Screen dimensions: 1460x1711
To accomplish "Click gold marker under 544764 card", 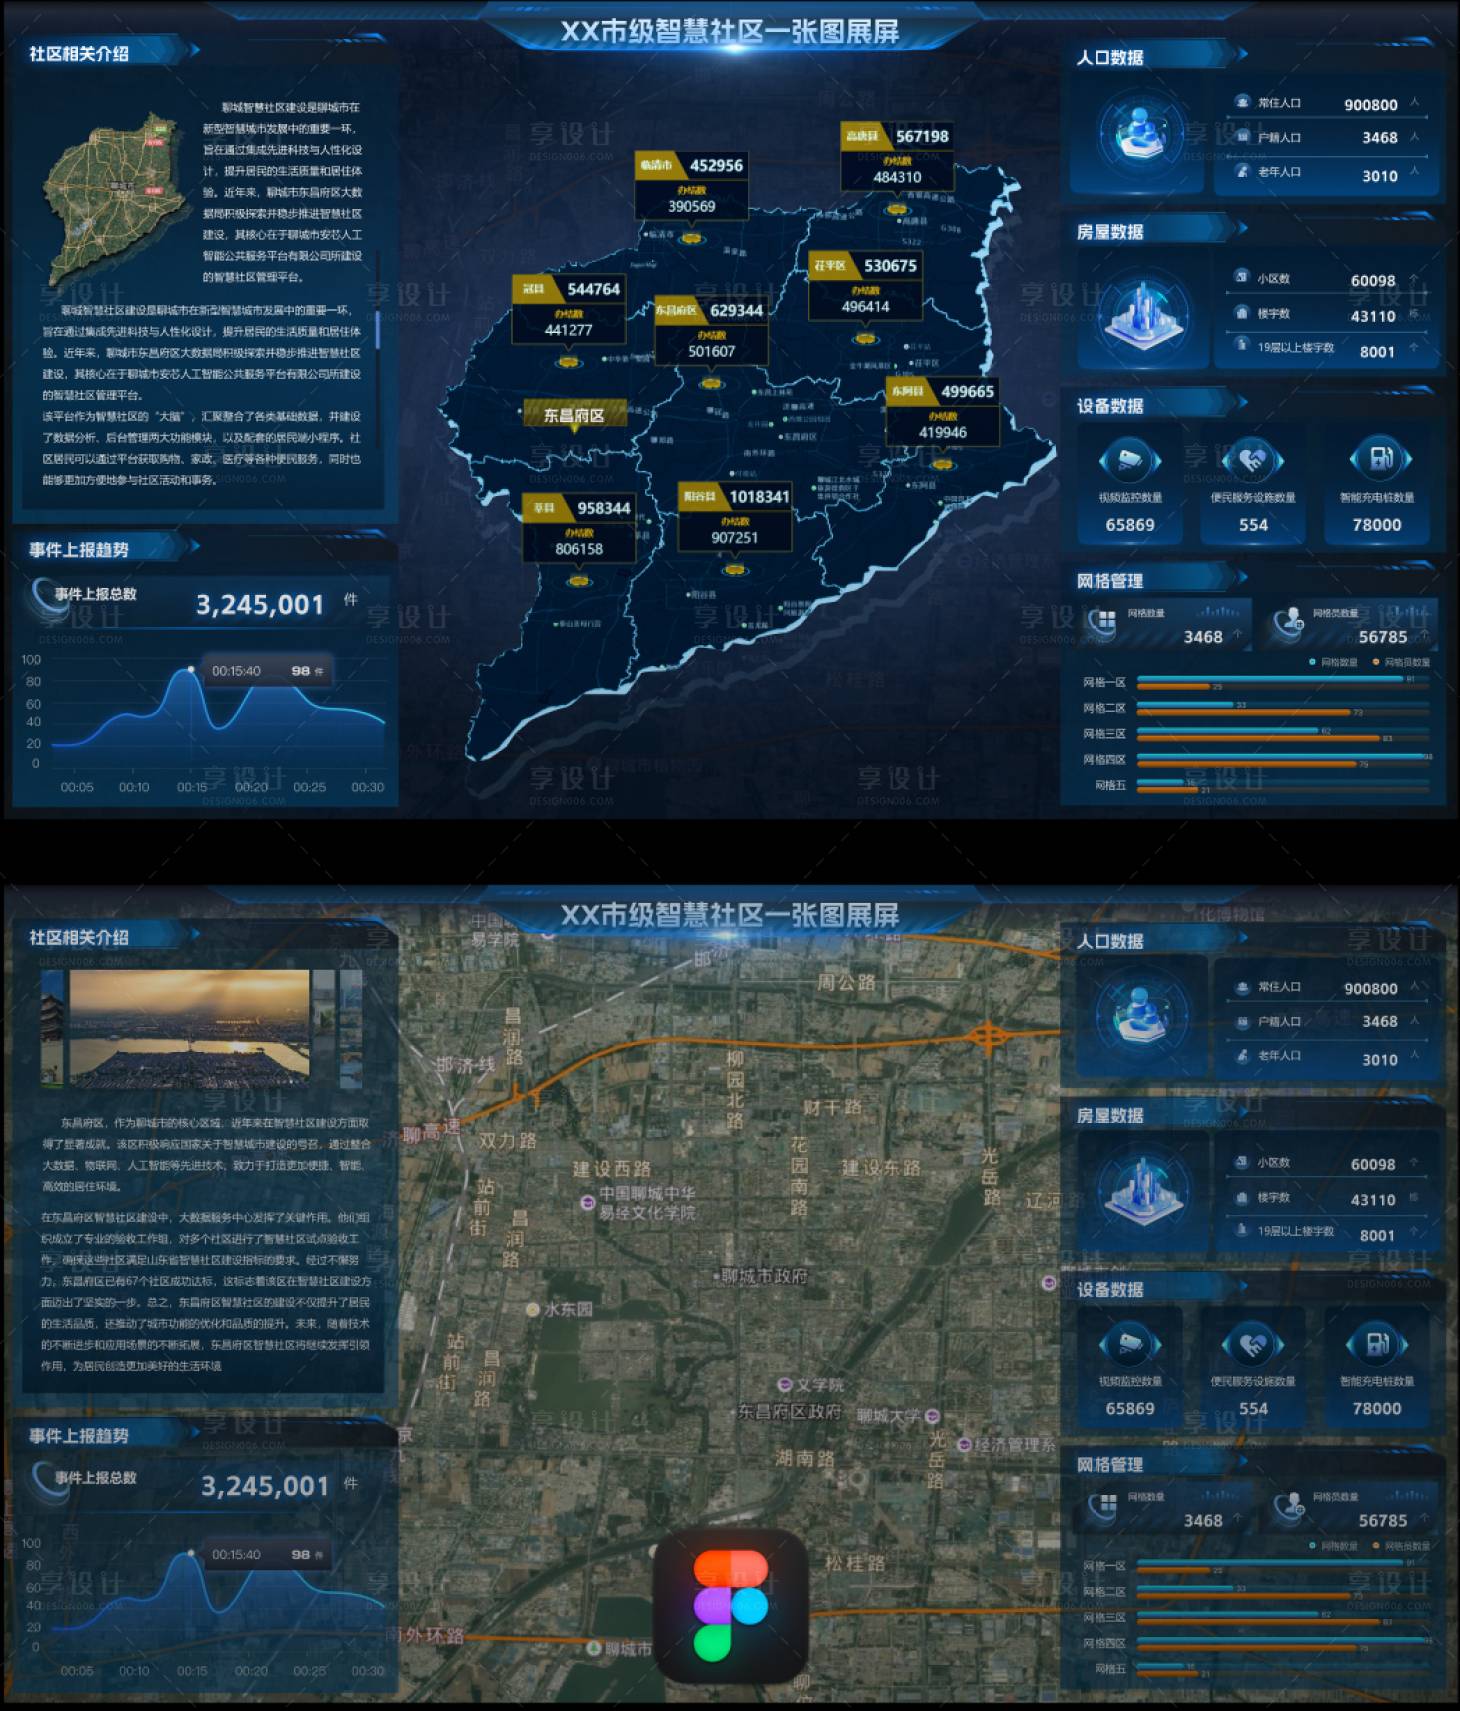I will [568, 362].
